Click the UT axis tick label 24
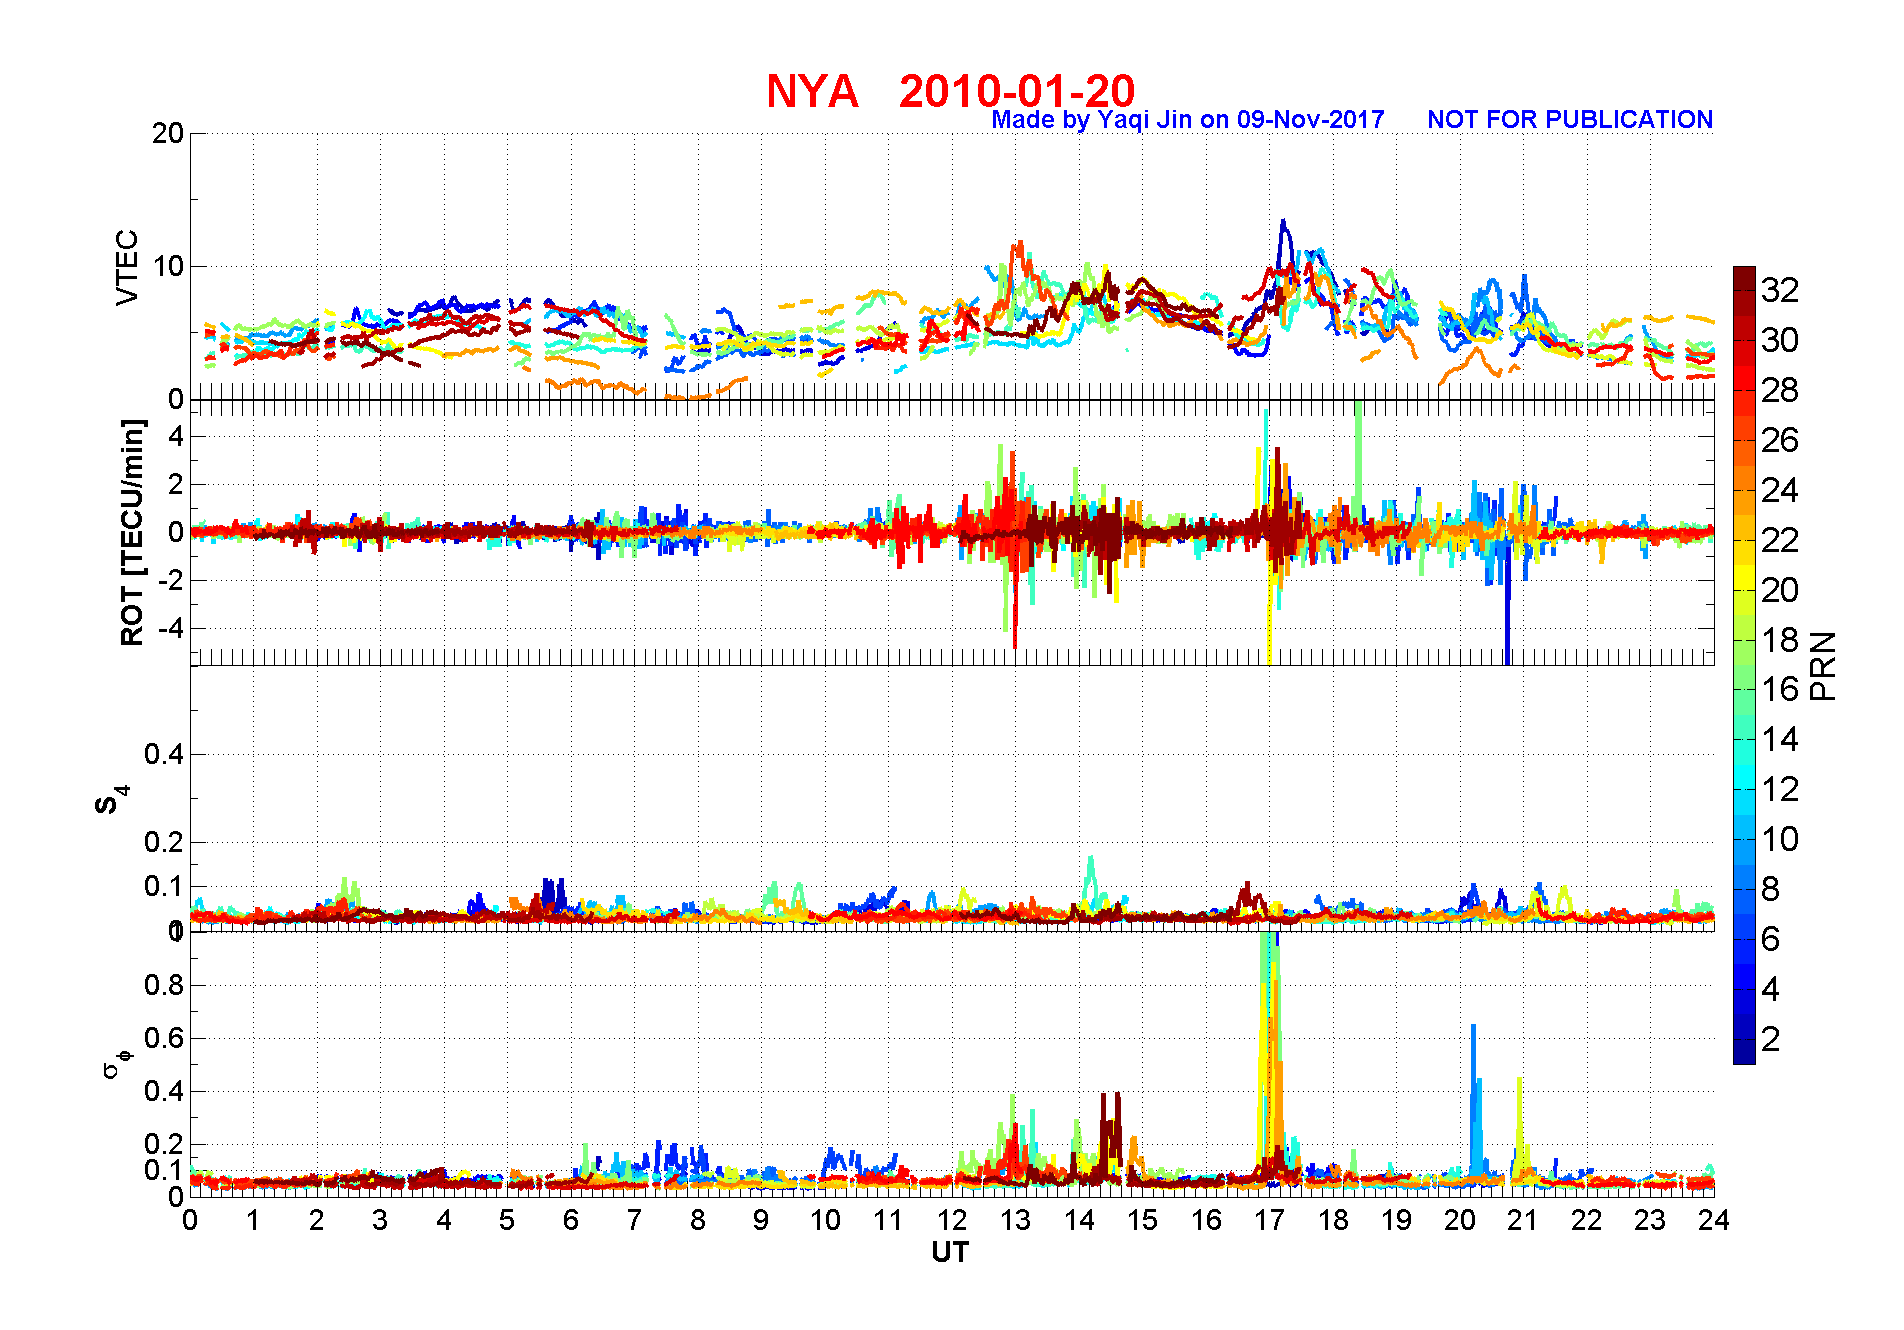The height and width of the screenshot is (1330, 1904). click(1713, 1220)
